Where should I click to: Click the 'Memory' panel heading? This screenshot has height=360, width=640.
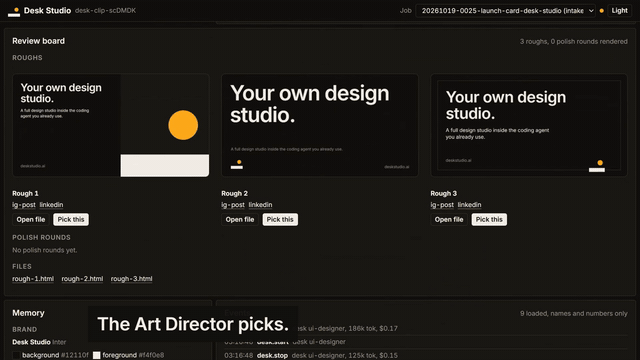click(x=28, y=313)
